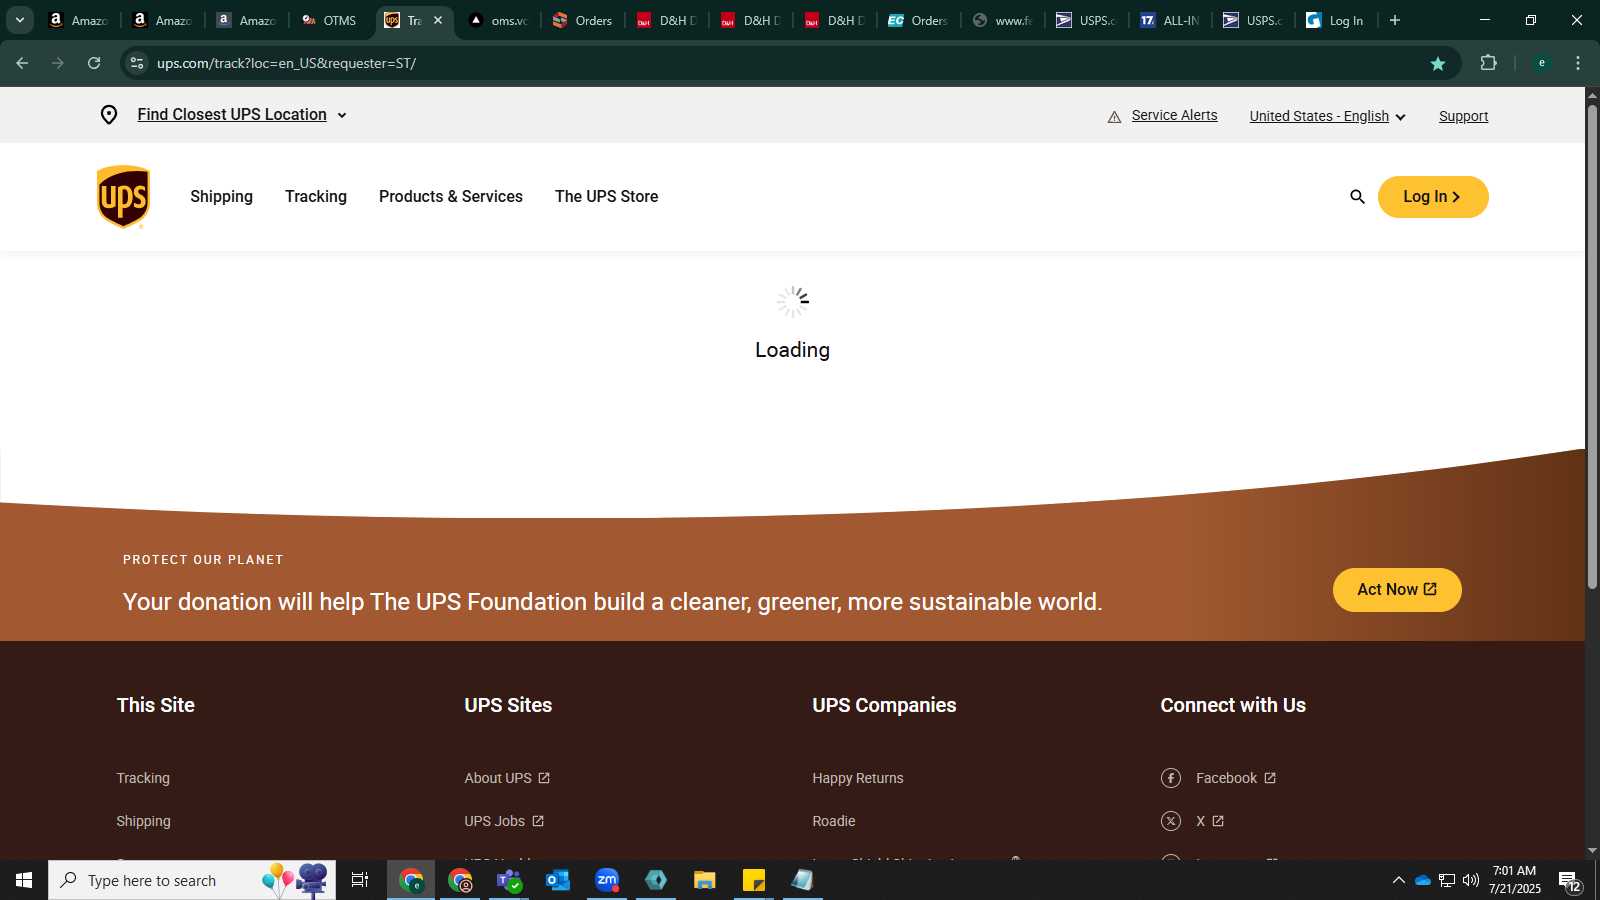This screenshot has height=900, width=1600.
Task: Open the Chrome profile avatar
Action: (x=1542, y=63)
